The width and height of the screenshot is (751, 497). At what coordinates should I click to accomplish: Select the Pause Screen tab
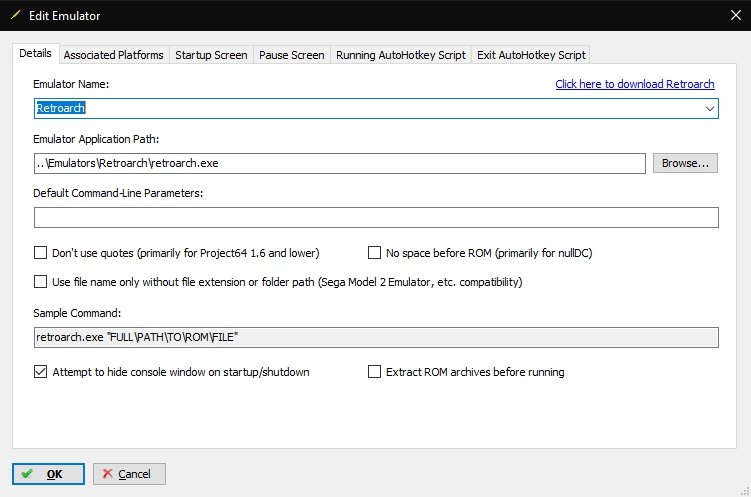tap(291, 55)
